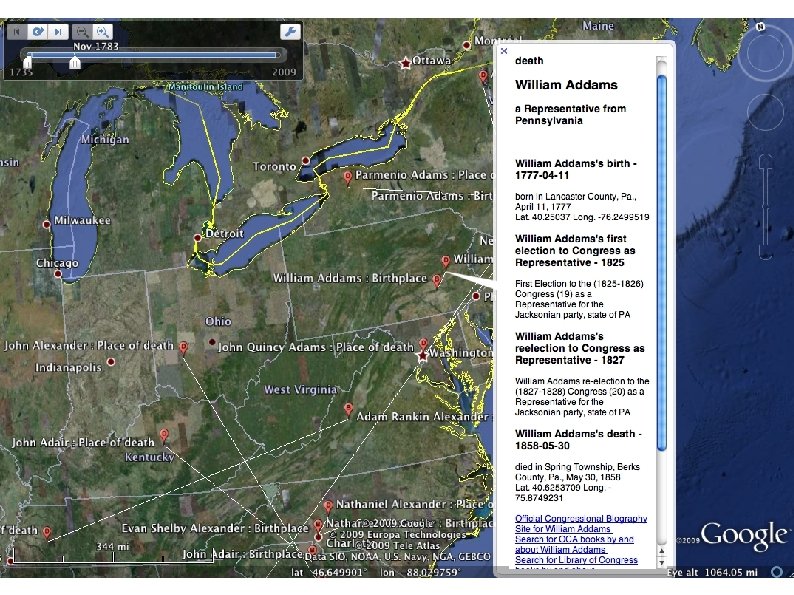794x595 pixels.
Task: Click the Toronto city dot
Action: pyautogui.click(x=305, y=161)
